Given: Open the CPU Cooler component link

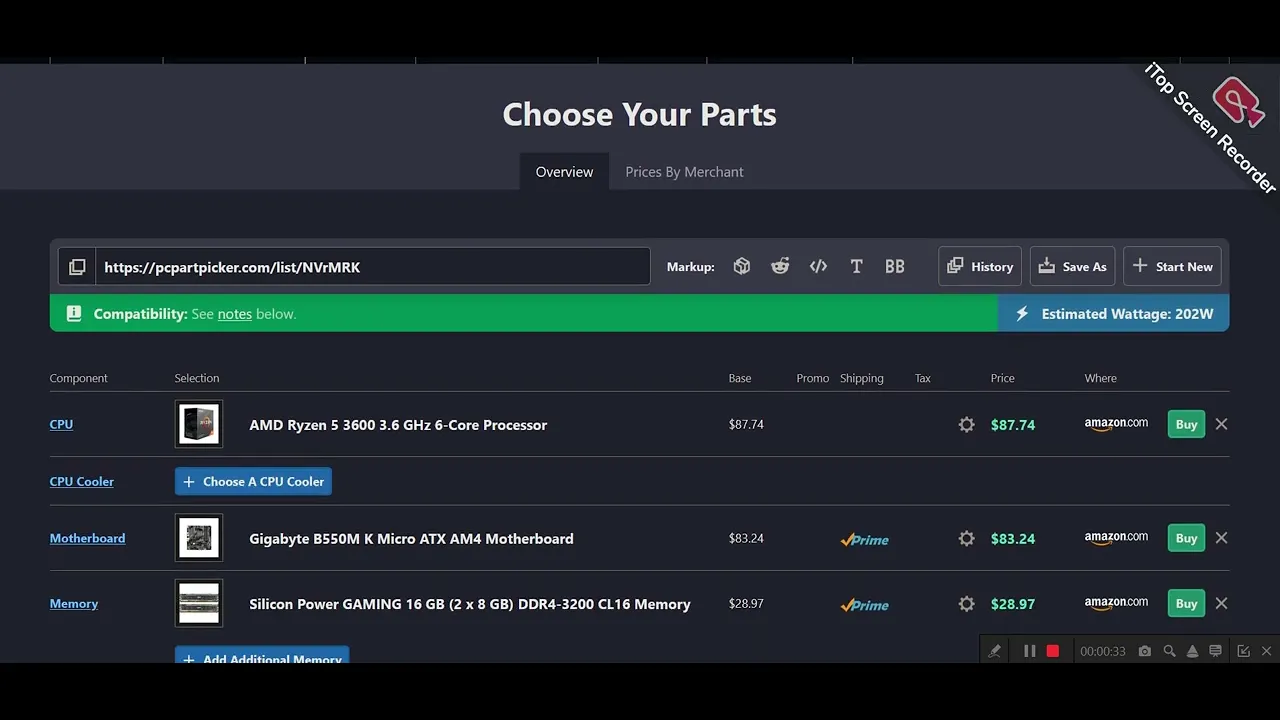Looking at the screenshot, I should [x=82, y=481].
